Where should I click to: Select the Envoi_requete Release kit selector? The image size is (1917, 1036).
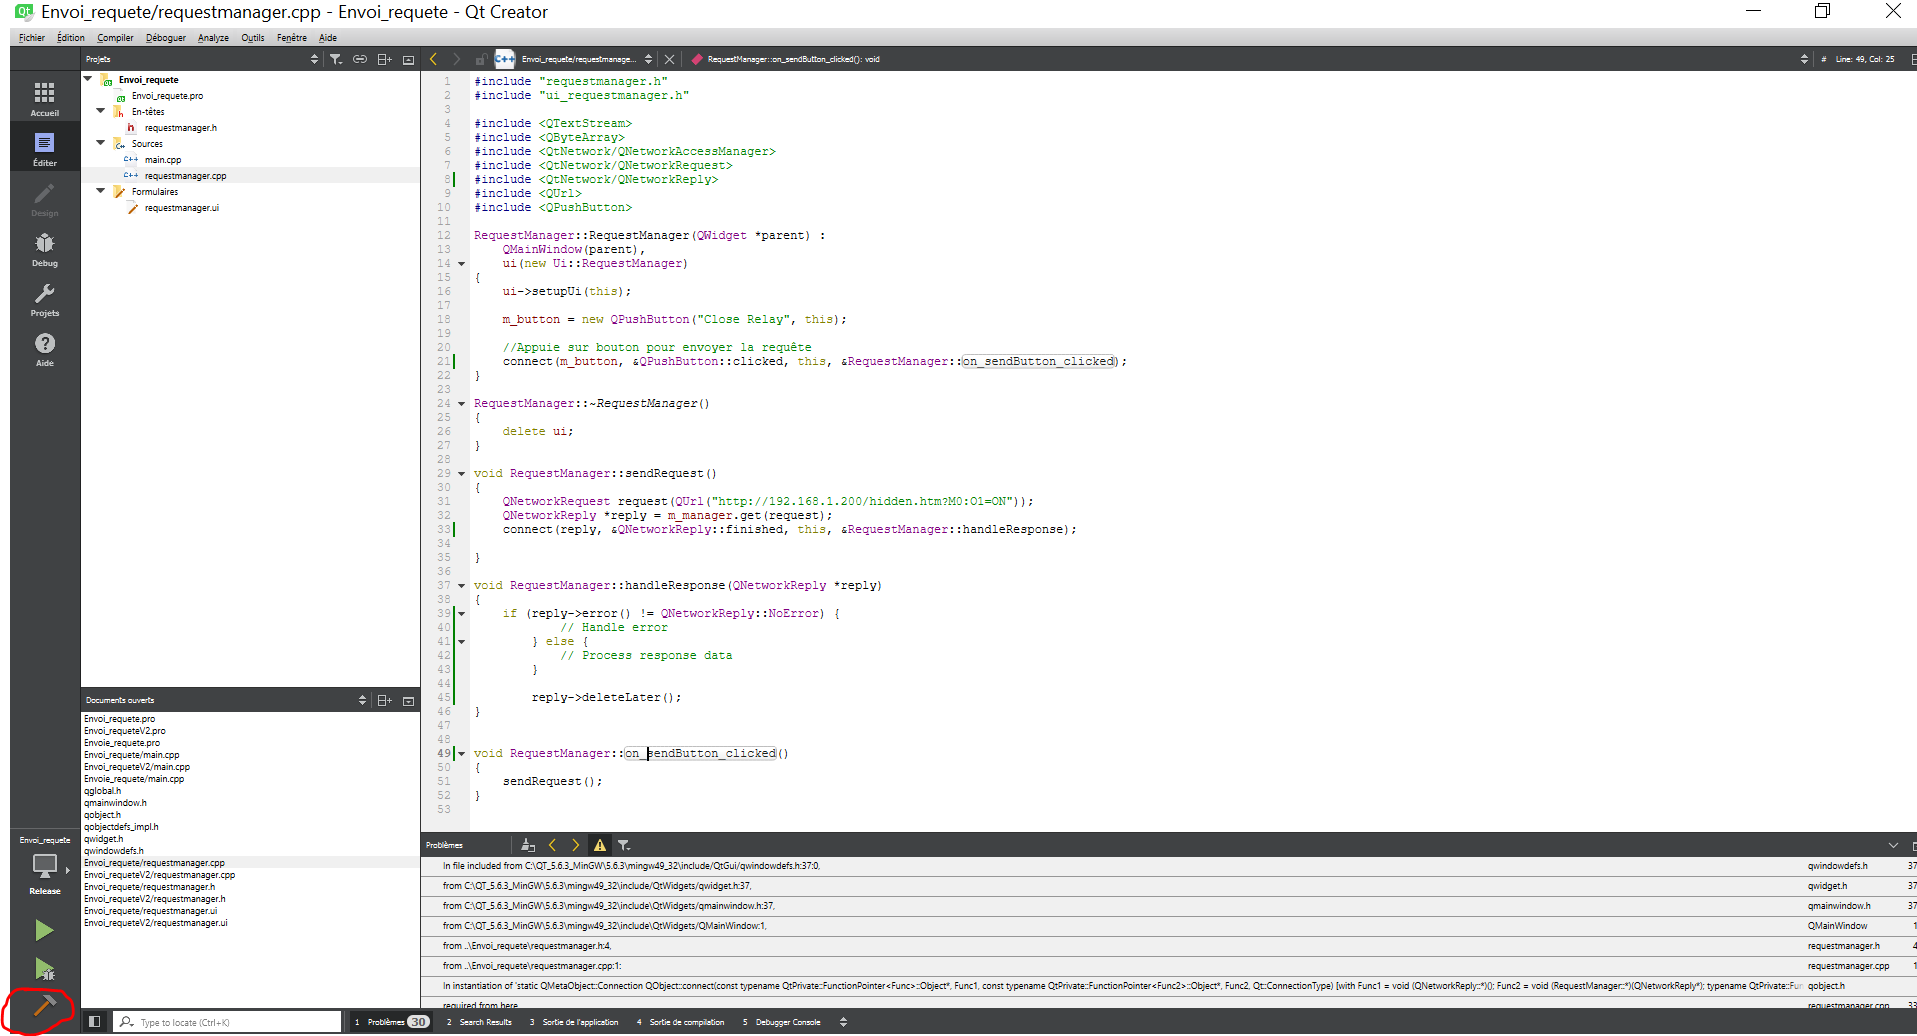click(x=44, y=866)
